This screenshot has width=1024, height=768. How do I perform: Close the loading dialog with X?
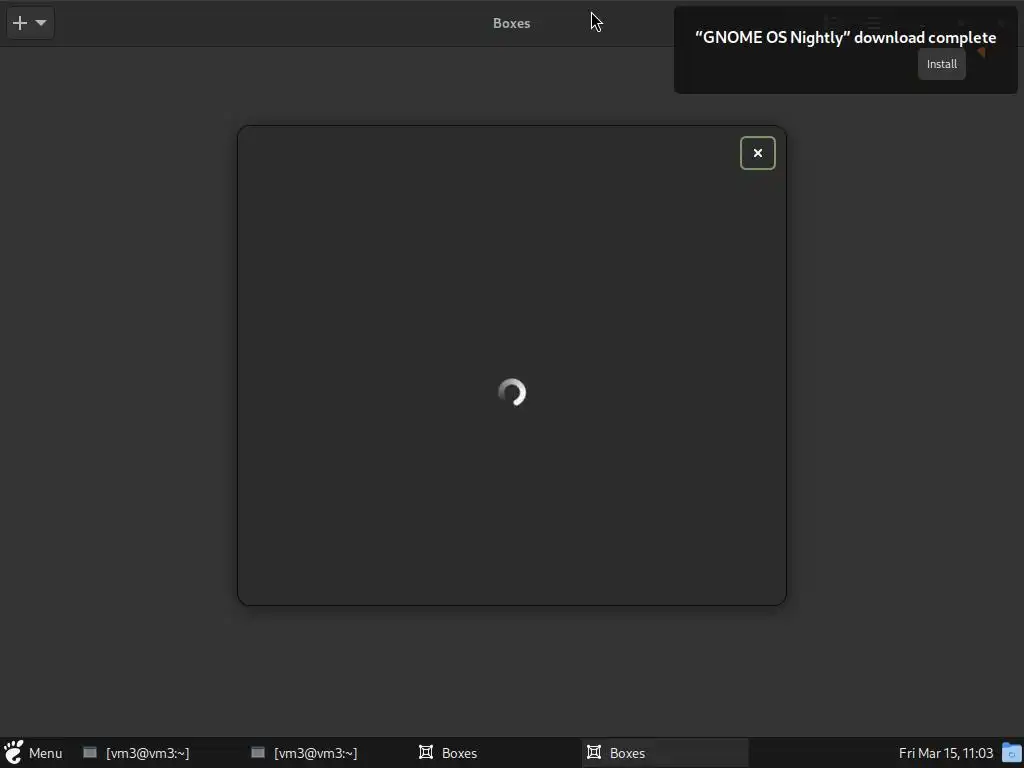[x=758, y=153]
